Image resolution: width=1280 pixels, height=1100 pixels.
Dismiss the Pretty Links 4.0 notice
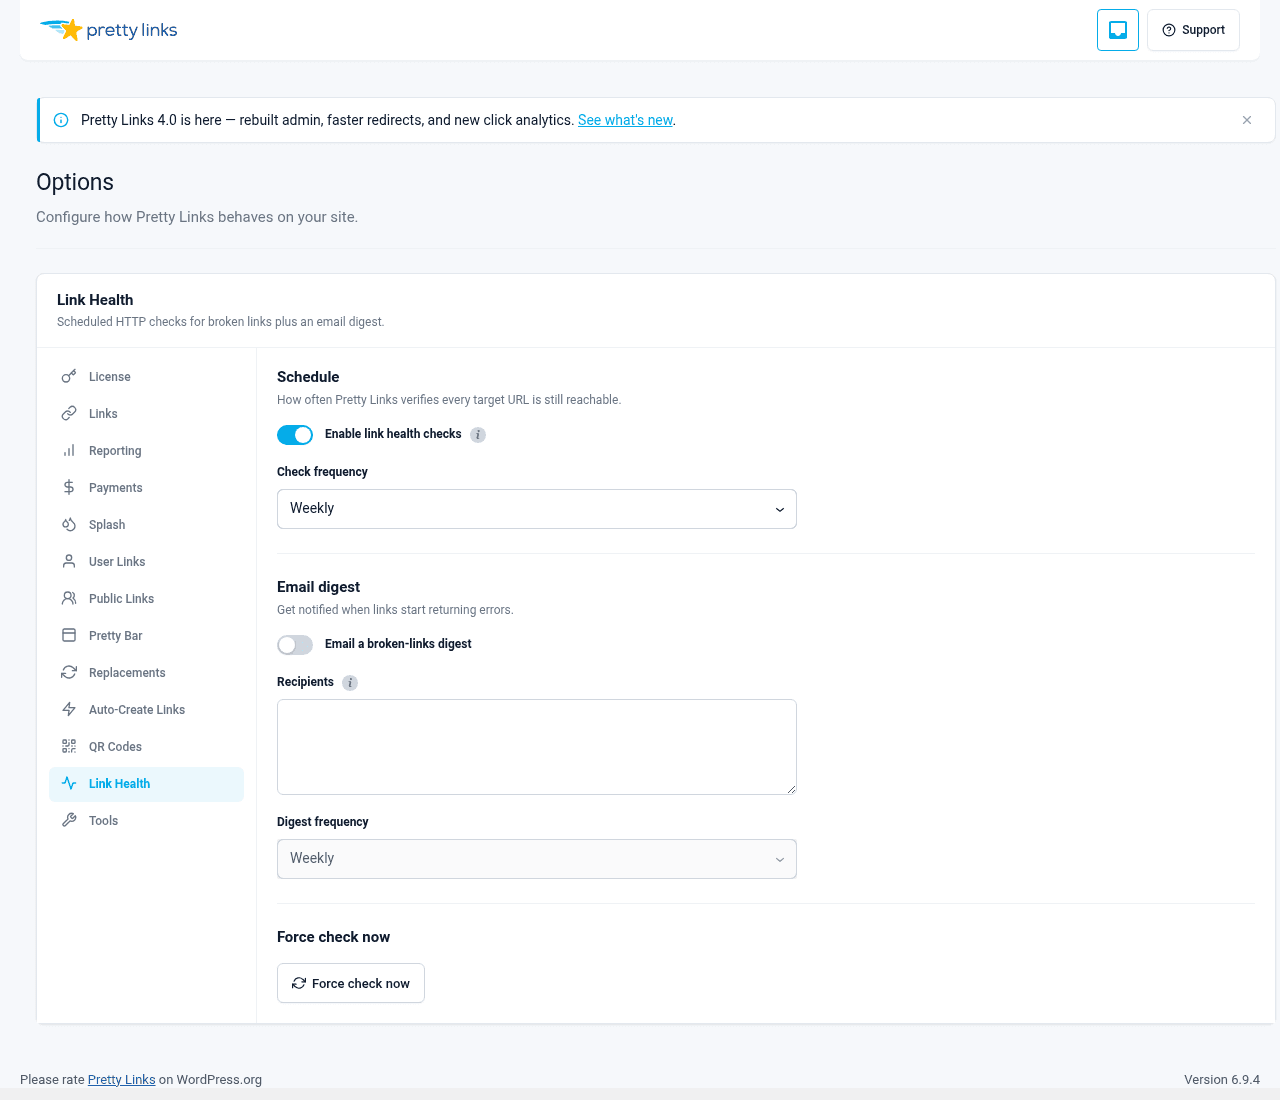coord(1247,120)
